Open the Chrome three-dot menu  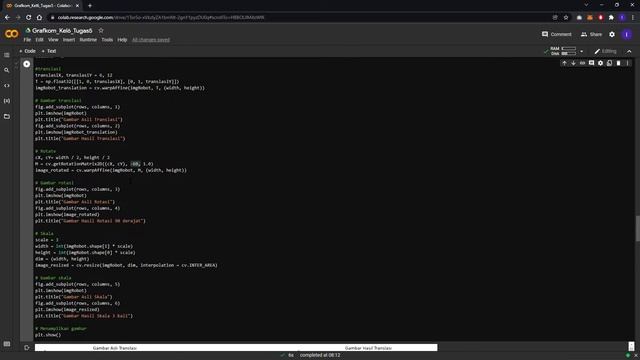[x=633, y=18]
